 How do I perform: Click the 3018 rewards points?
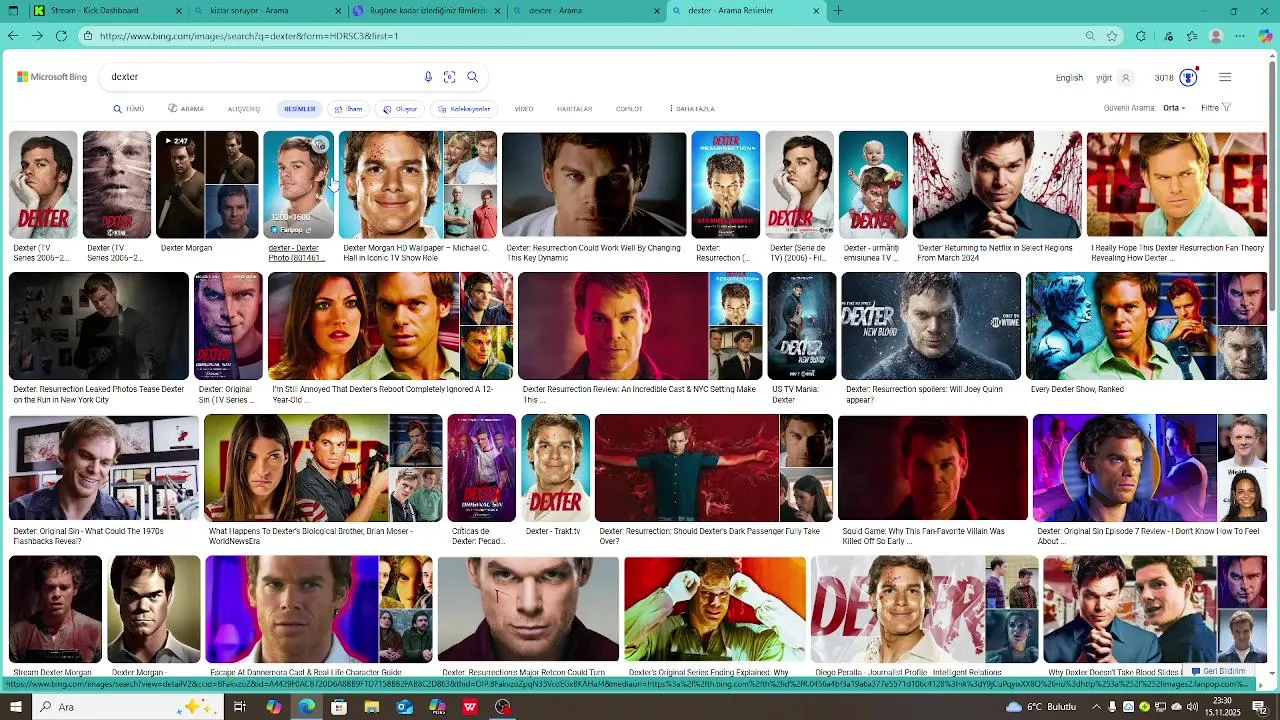pyautogui.click(x=1164, y=78)
